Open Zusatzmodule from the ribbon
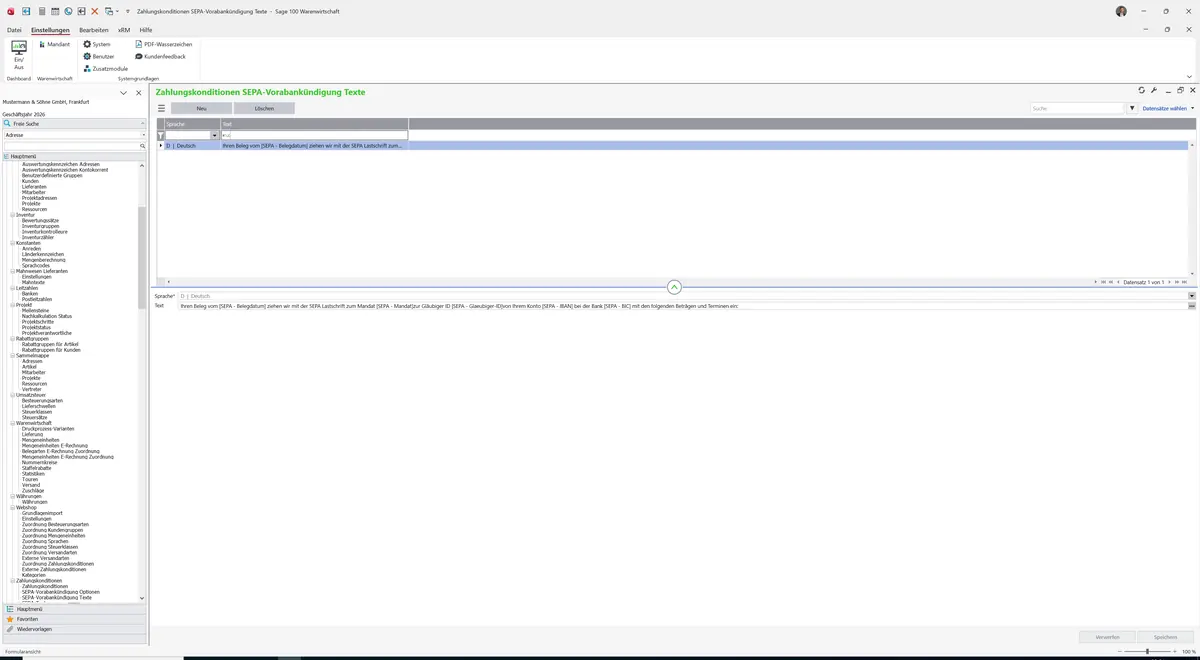Screen dimensions: 1200x660 tap(105, 68)
